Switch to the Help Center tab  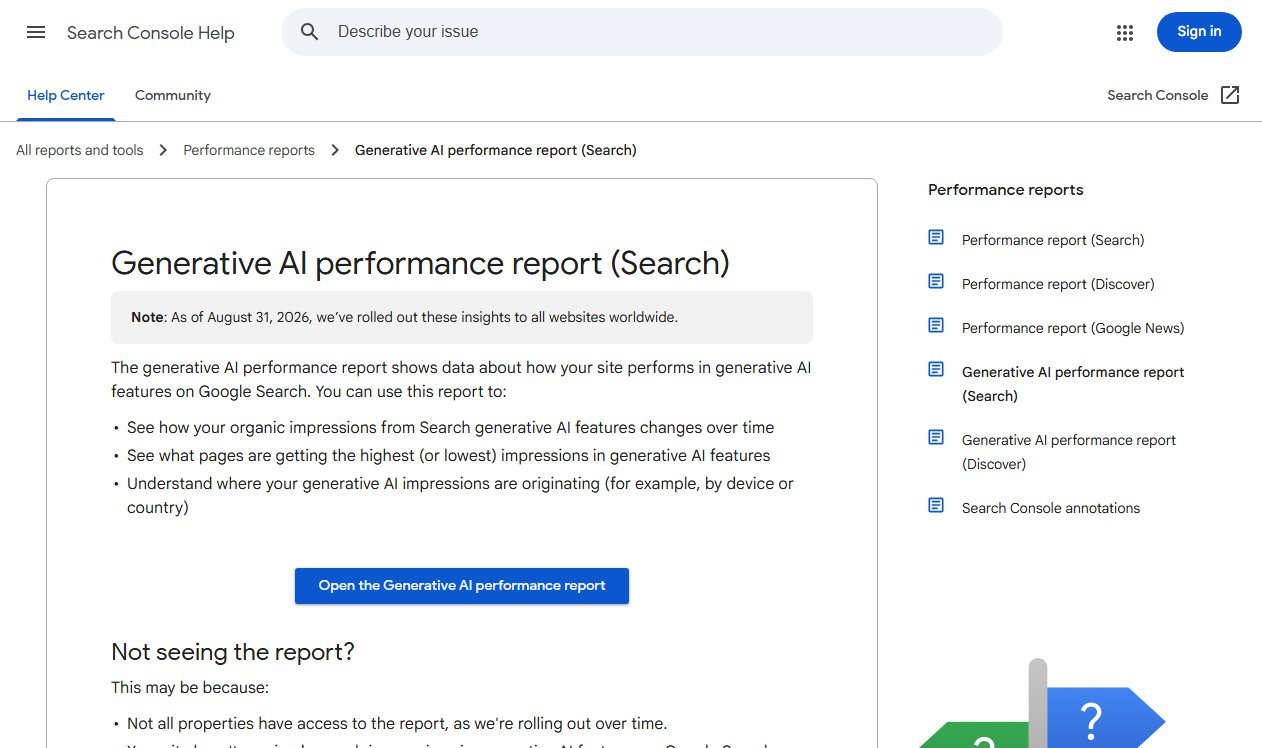tap(66, 96)
